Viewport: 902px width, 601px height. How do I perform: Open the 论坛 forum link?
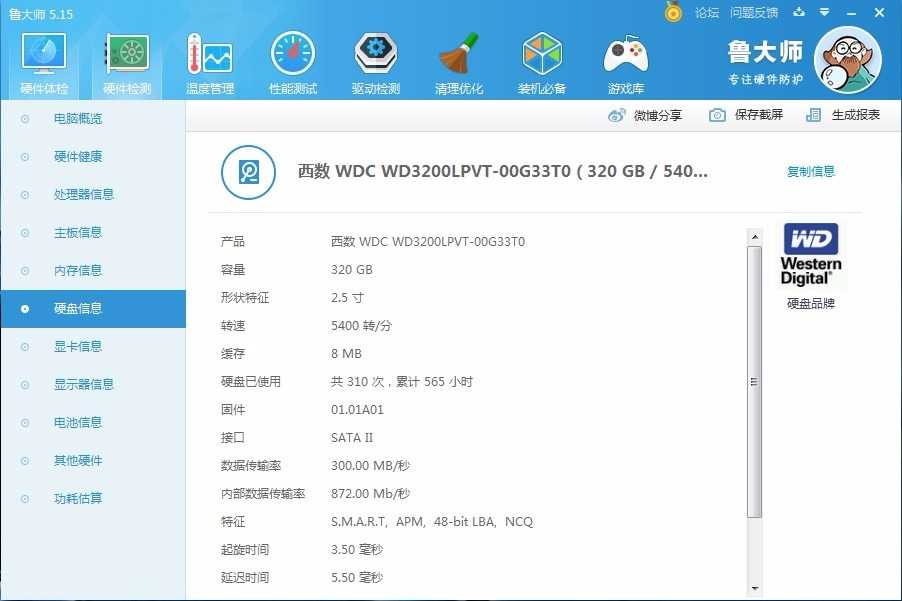pyautogui.click(x=707, y=13)
